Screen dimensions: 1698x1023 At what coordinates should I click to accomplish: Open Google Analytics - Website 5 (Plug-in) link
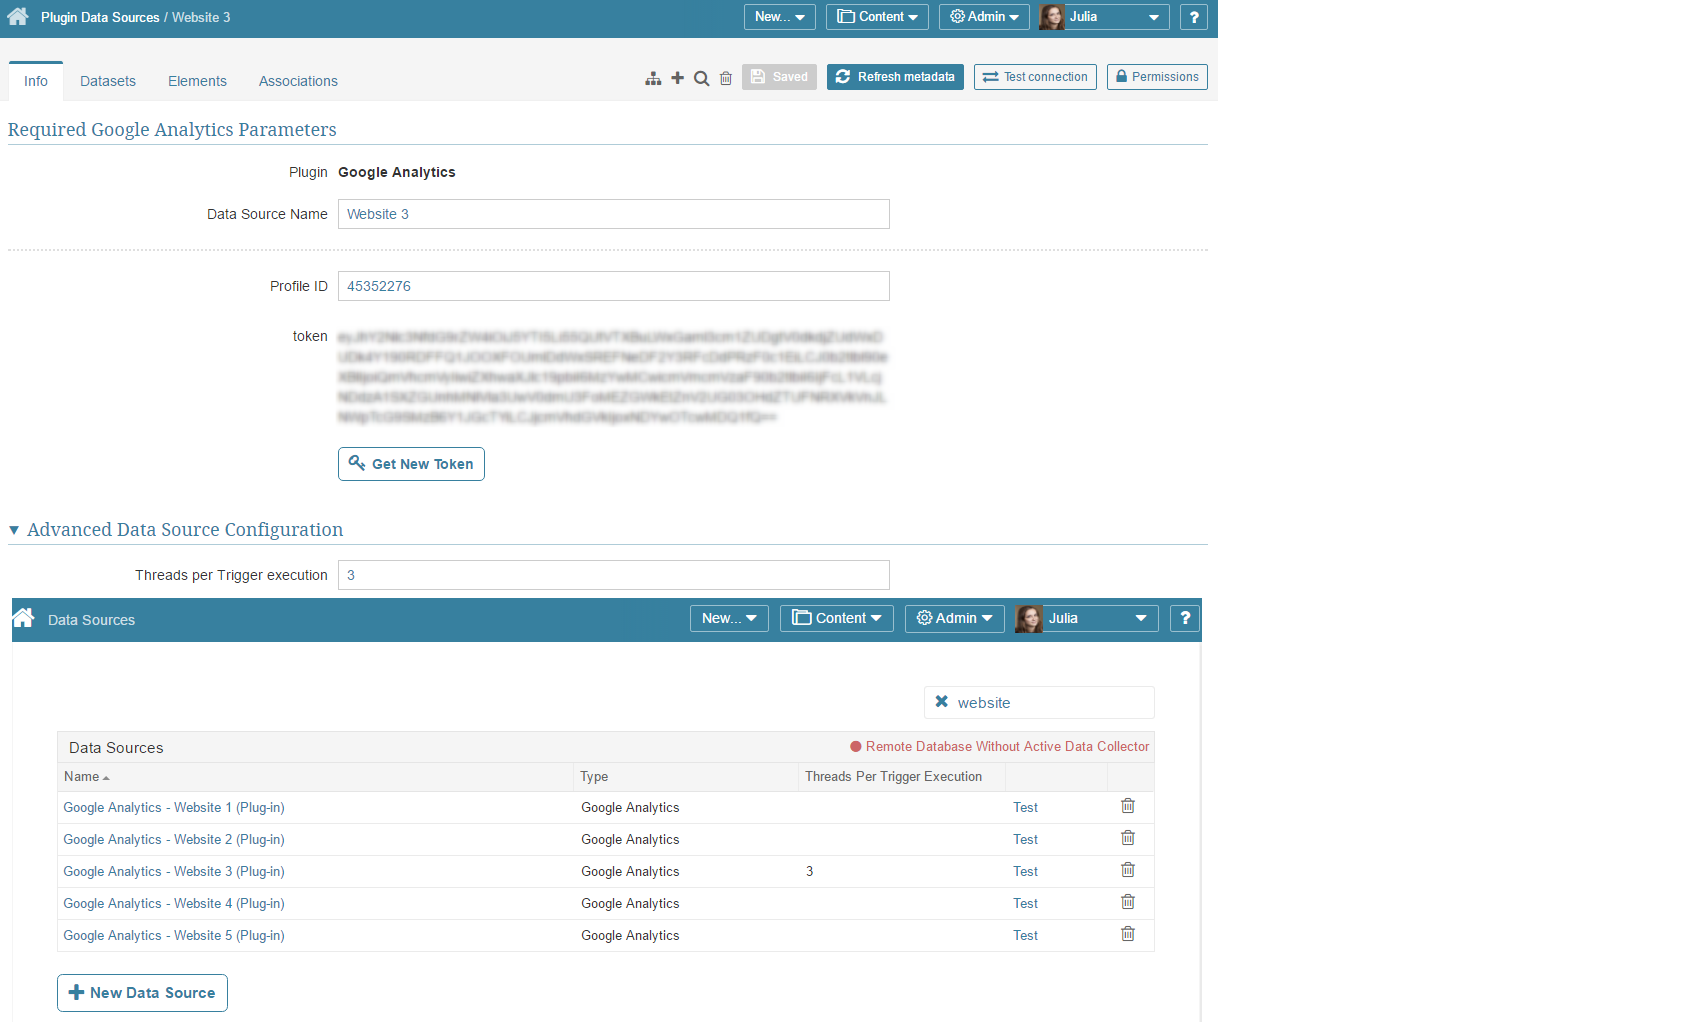coord(174,936)
